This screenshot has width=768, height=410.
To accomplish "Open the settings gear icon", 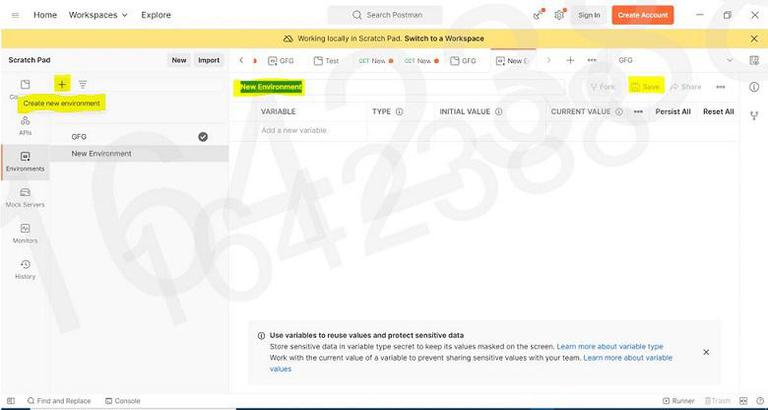I will click(559, 15).
